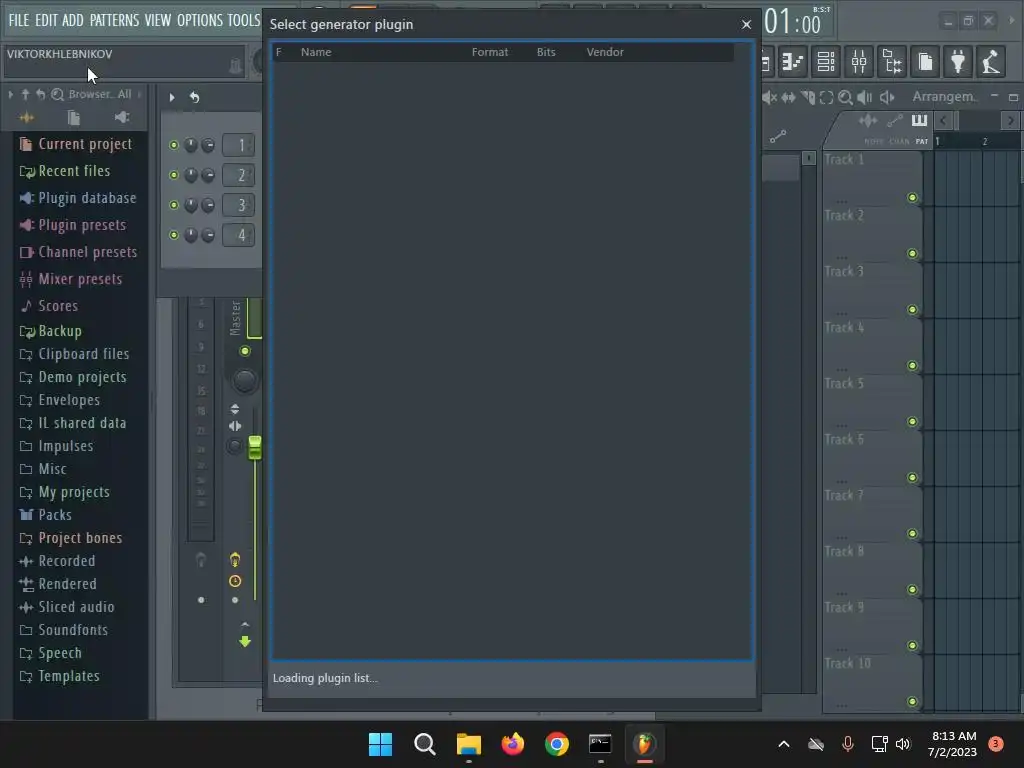Expand the Recent files folder
Viewport: 1024px width, 768px height.
[65, 171]
